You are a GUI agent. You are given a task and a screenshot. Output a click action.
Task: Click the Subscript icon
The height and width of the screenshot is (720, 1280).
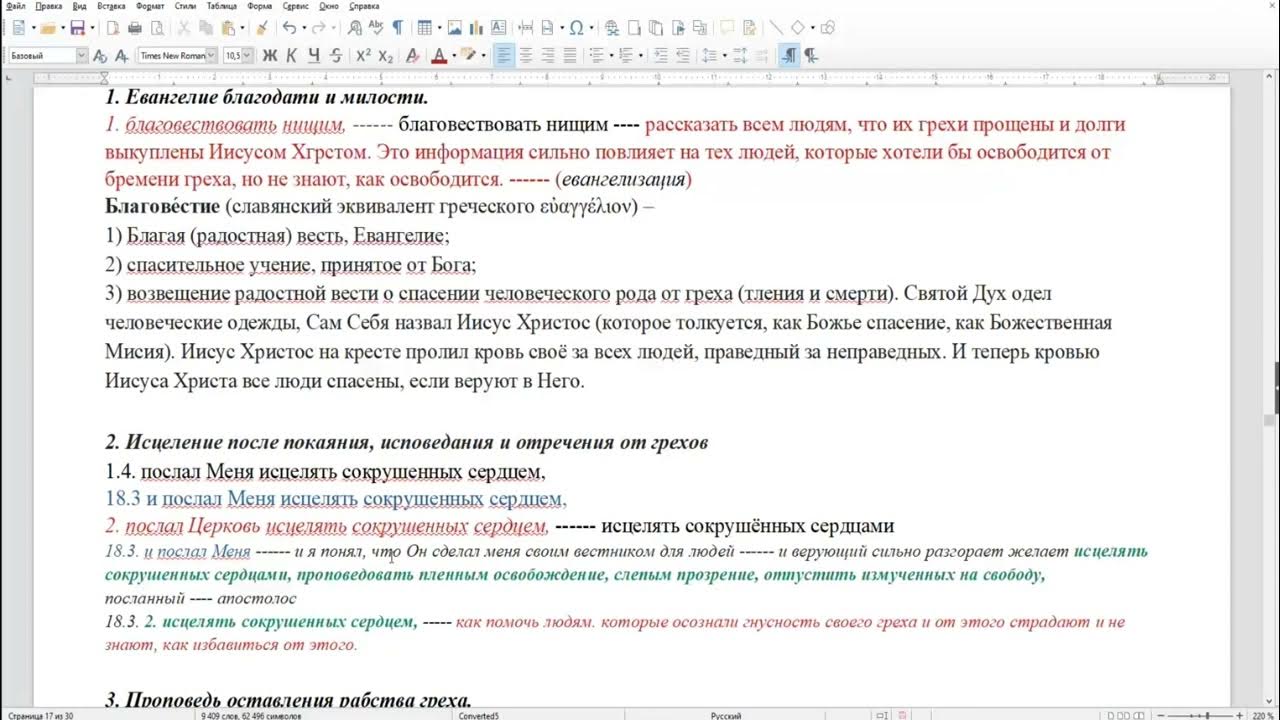click(x=386, y=56)
